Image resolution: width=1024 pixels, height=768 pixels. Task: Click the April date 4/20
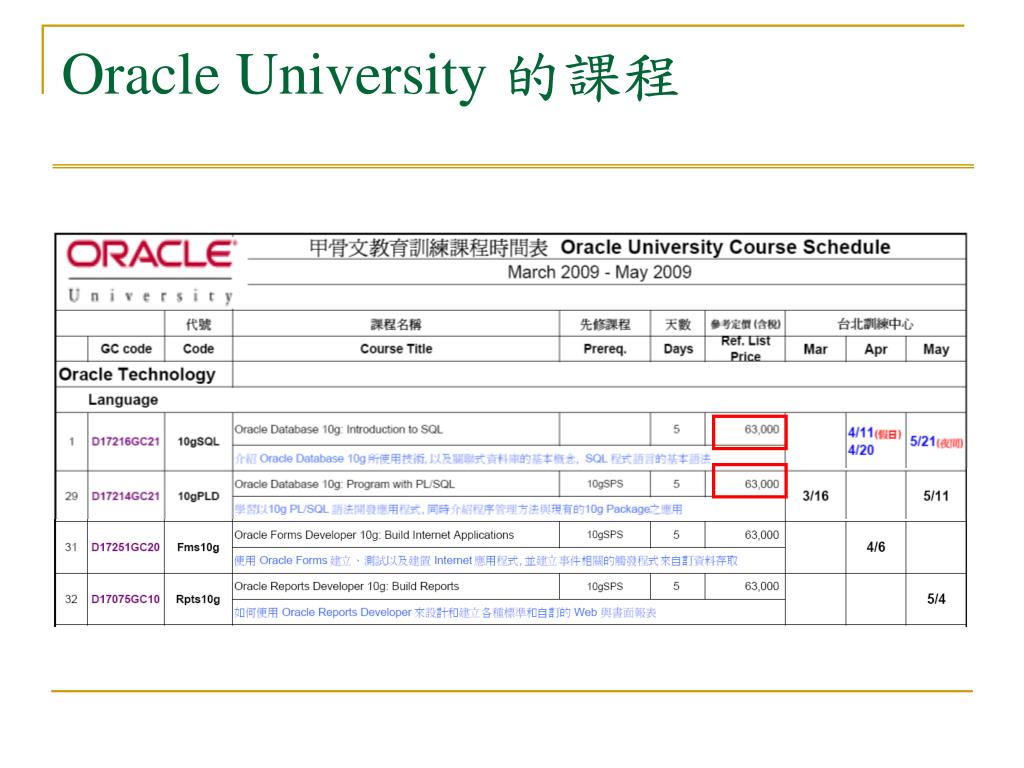pyautogui.click(x=861, y=450)
